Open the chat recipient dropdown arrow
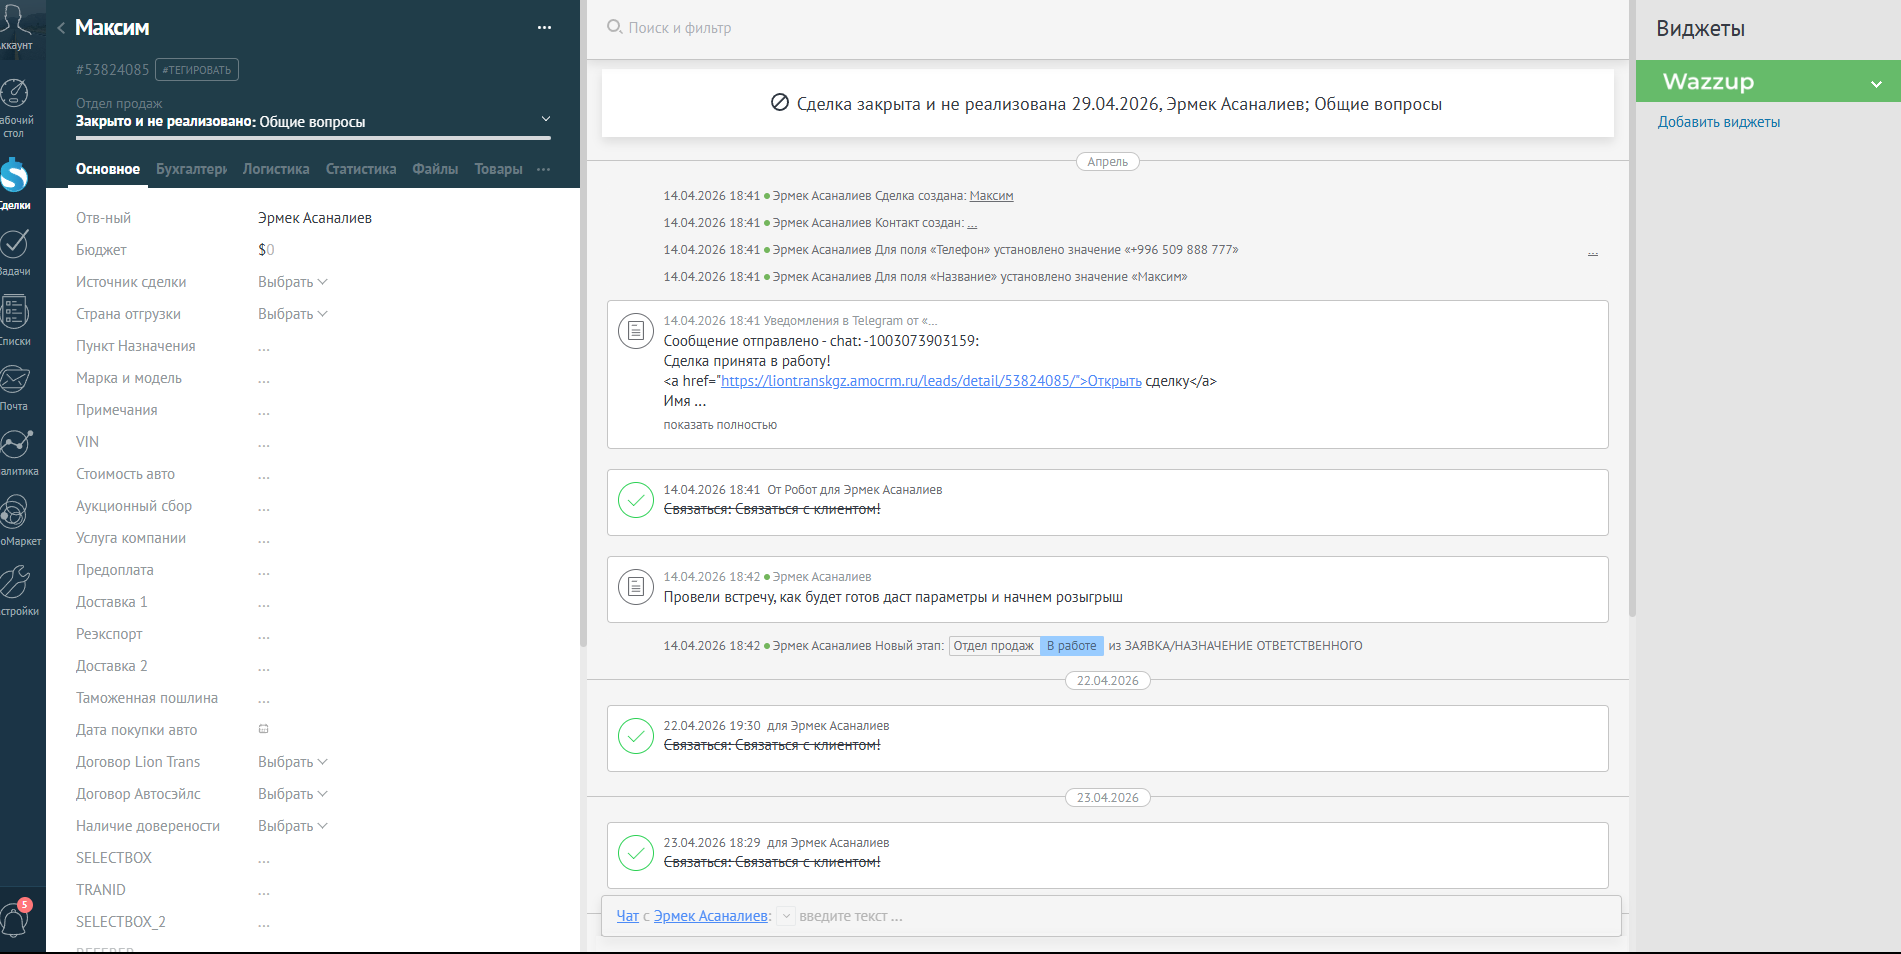This screenshot has width=1901, height=954. point(786,916)
